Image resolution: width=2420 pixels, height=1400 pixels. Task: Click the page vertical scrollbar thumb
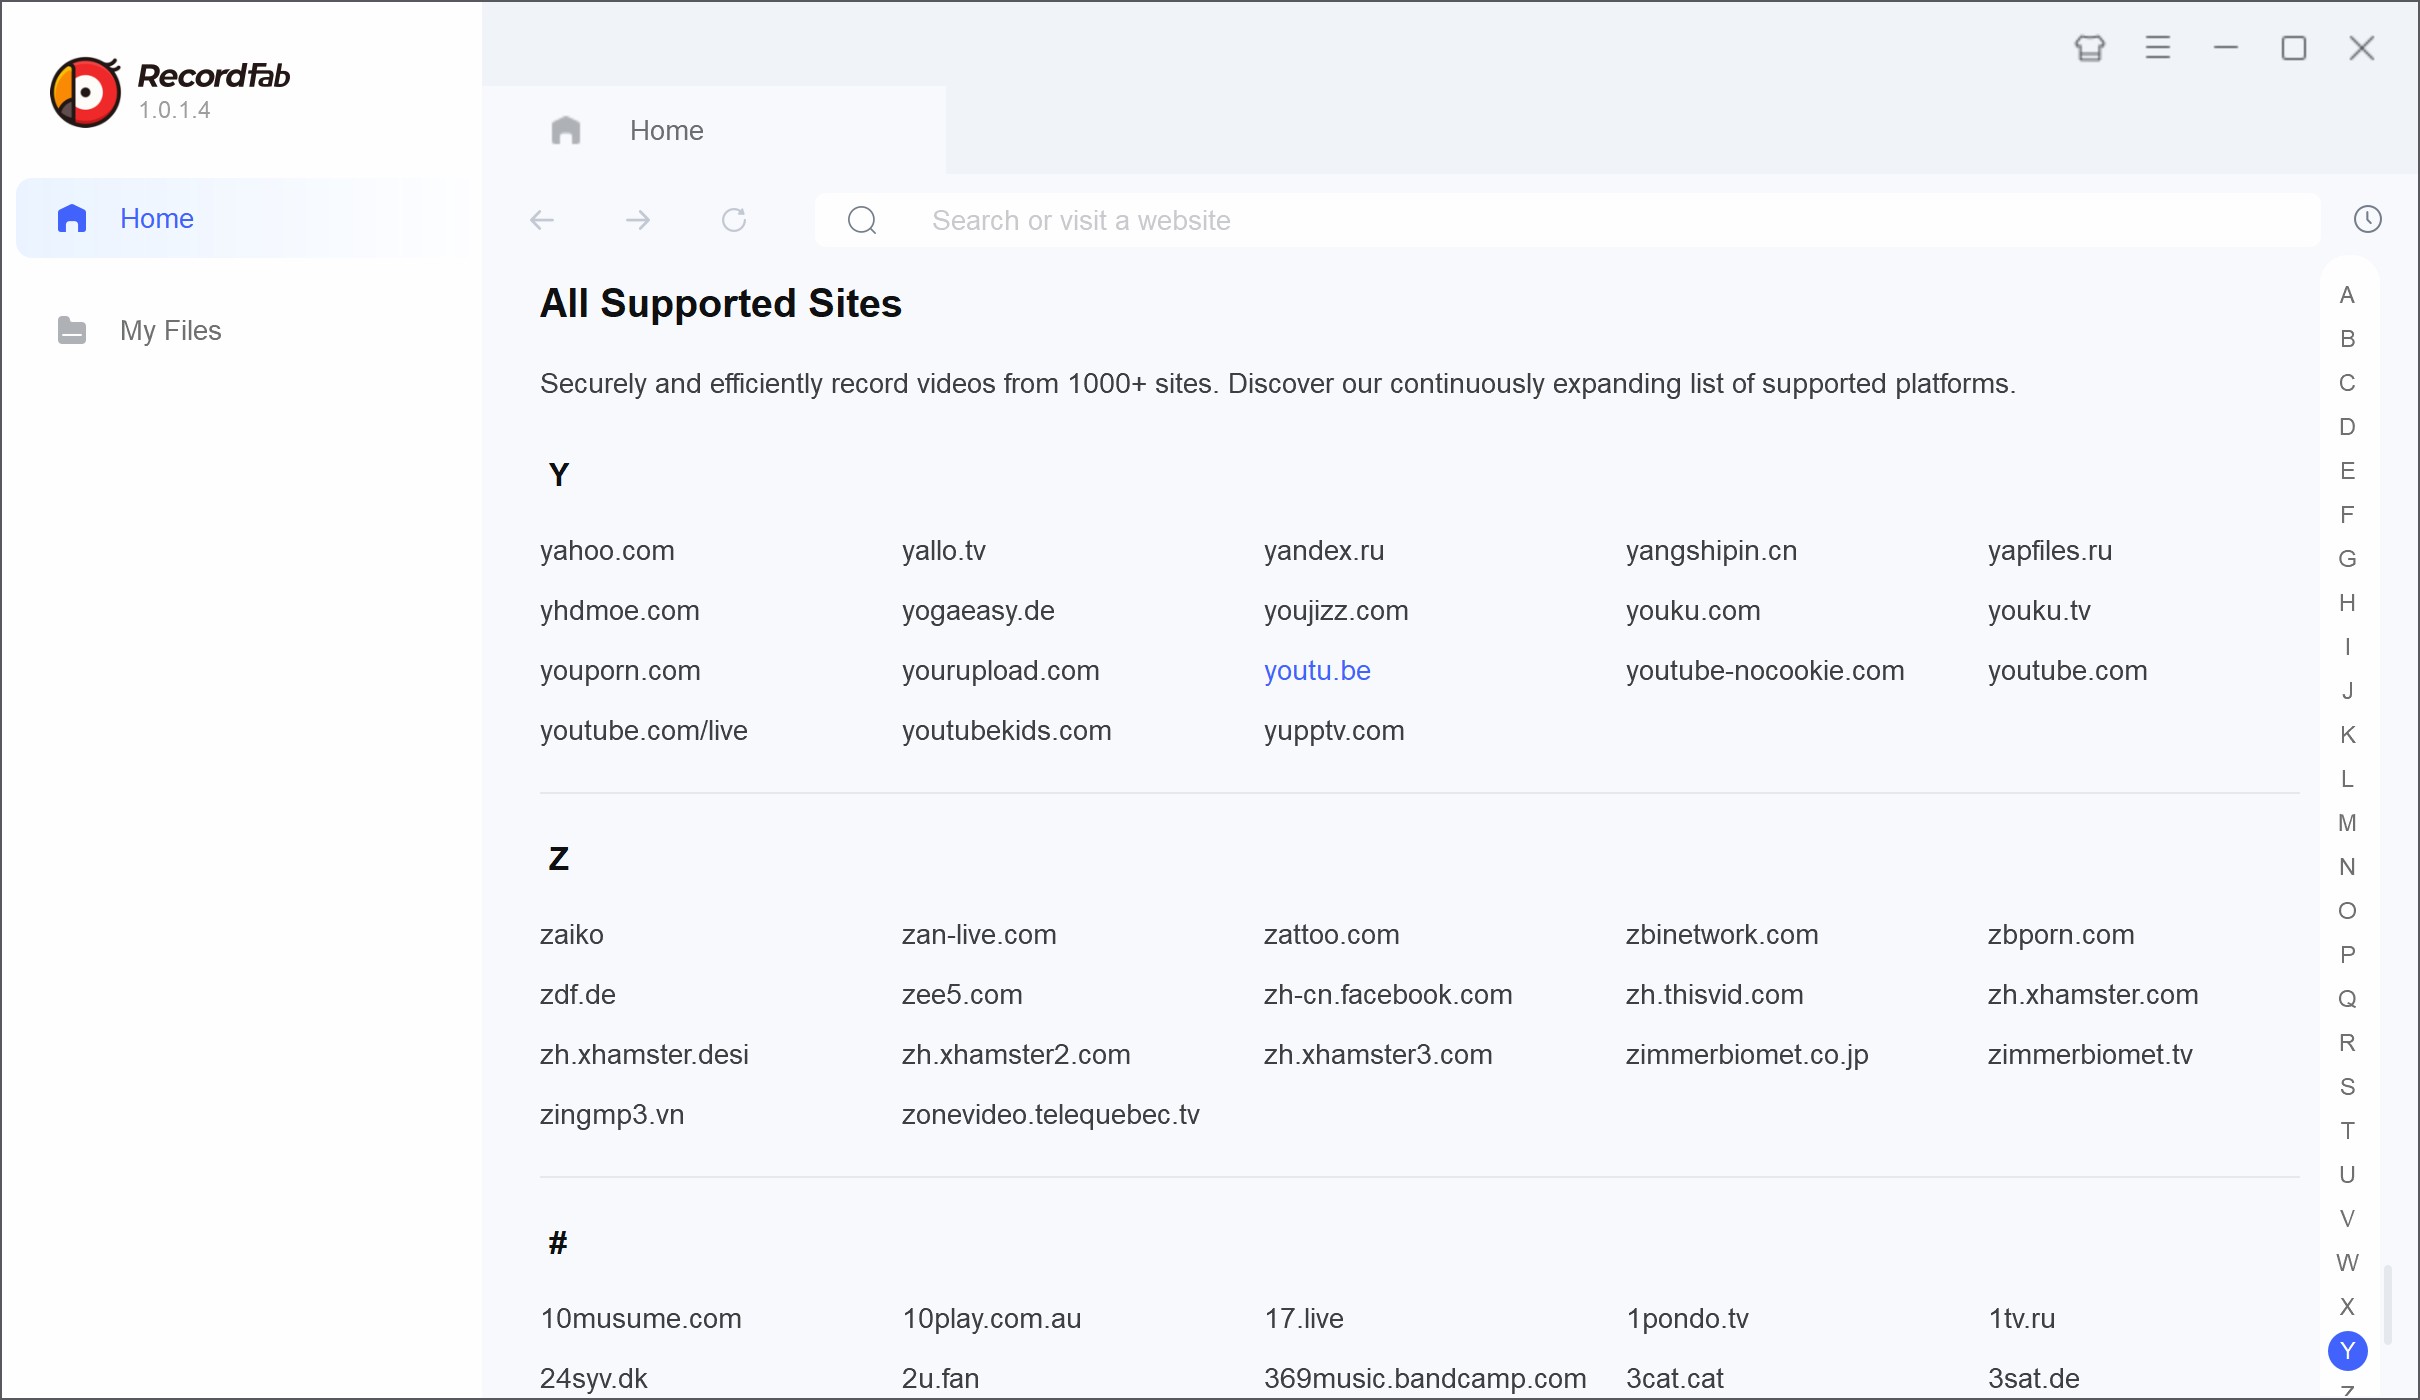coord(2388,1305)
